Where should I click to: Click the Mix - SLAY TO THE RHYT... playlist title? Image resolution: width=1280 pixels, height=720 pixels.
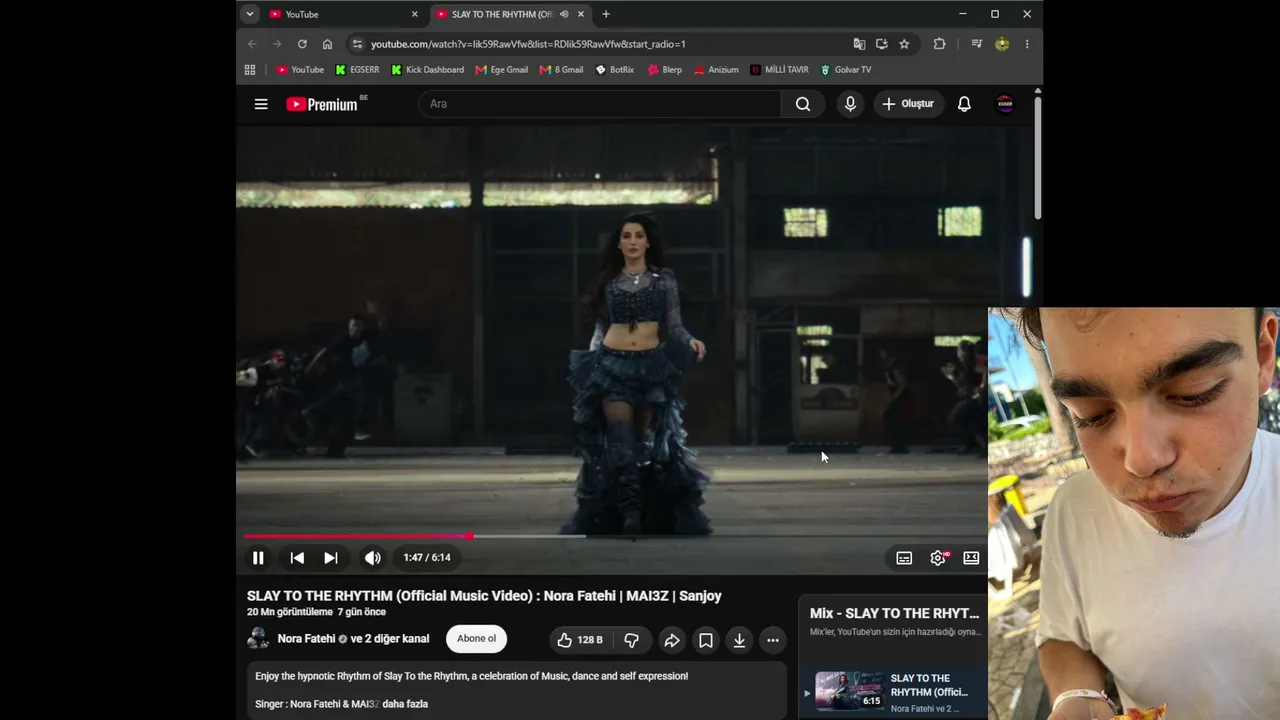pos(895,613)
